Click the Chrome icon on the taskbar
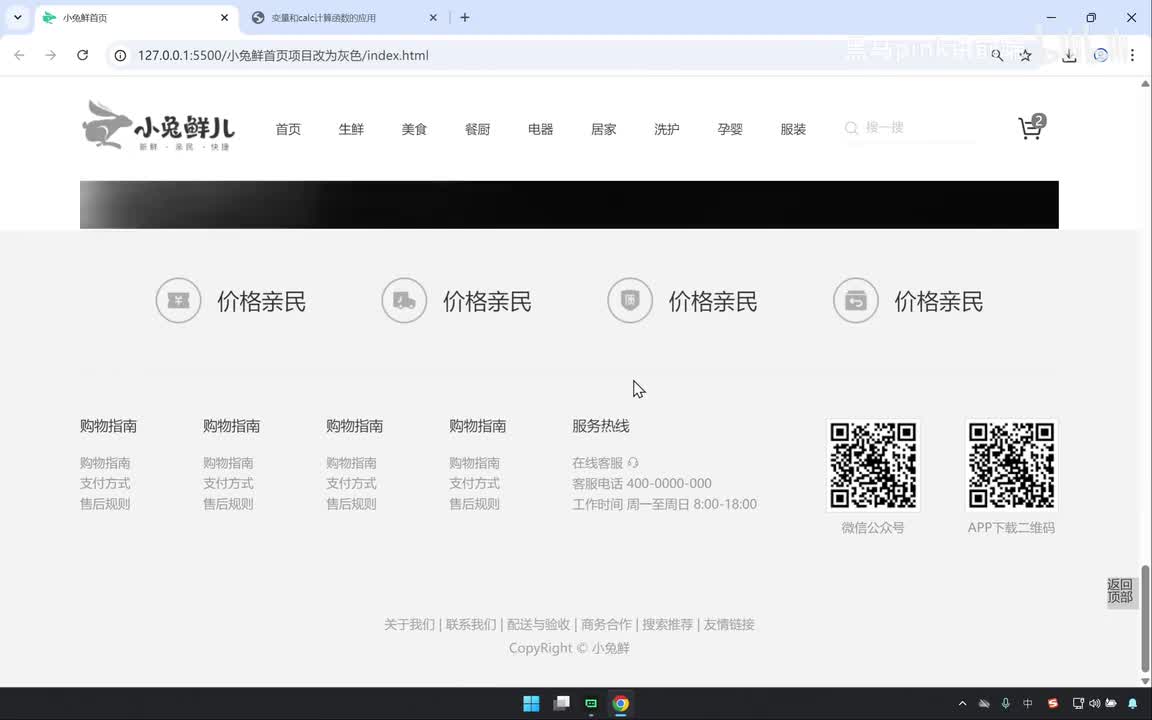This screenshot has width=1152, height=720. pos(621,704)
